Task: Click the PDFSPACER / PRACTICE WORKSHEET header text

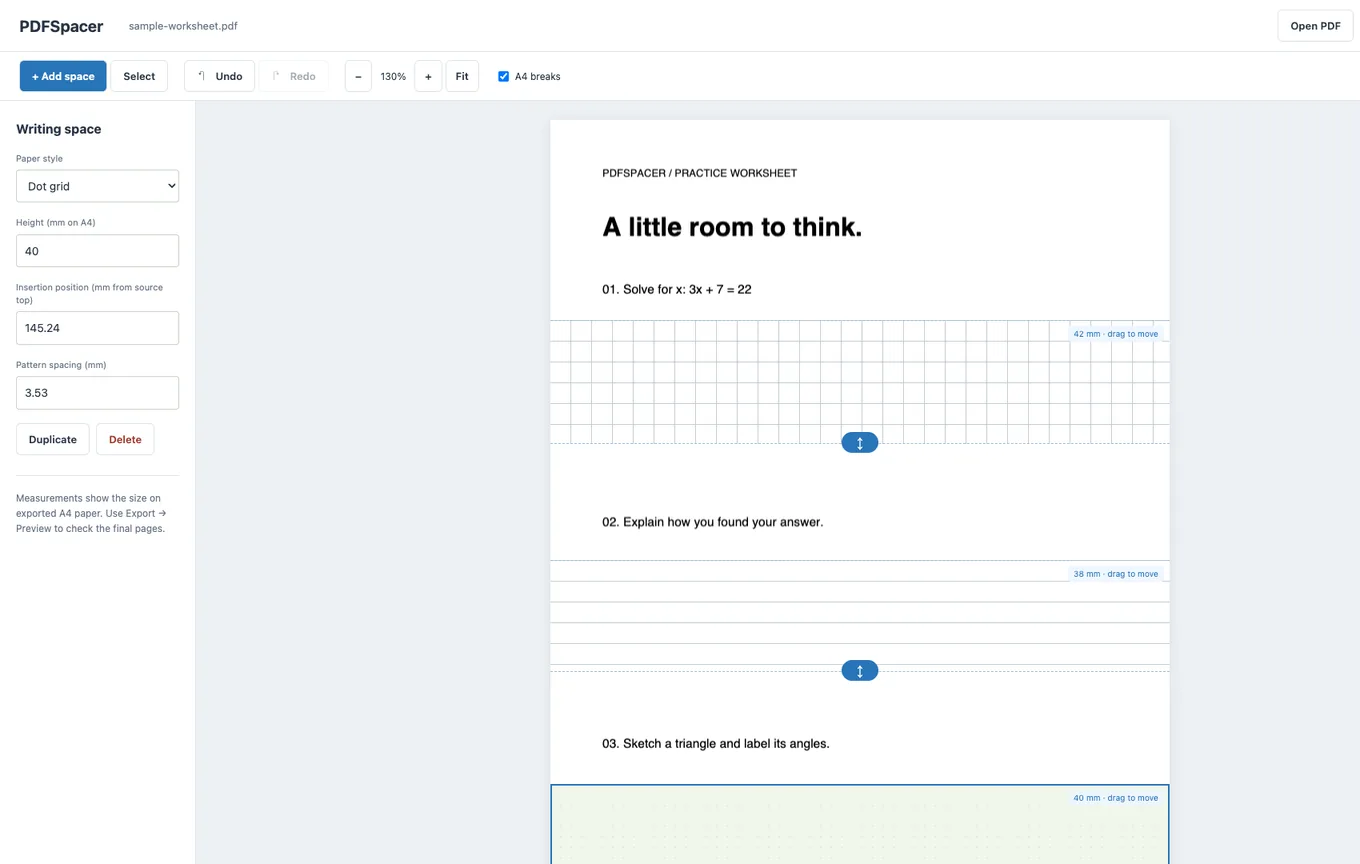Action: (x=700, y=173)
